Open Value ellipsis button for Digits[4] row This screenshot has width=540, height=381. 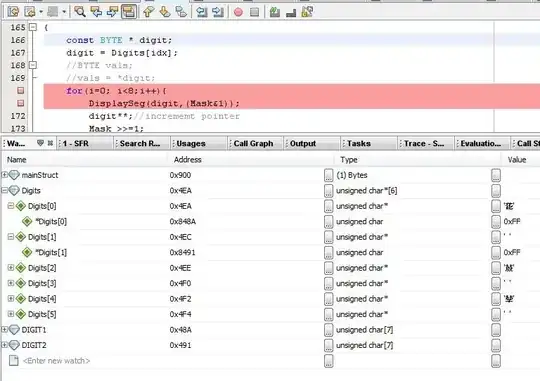496,299
